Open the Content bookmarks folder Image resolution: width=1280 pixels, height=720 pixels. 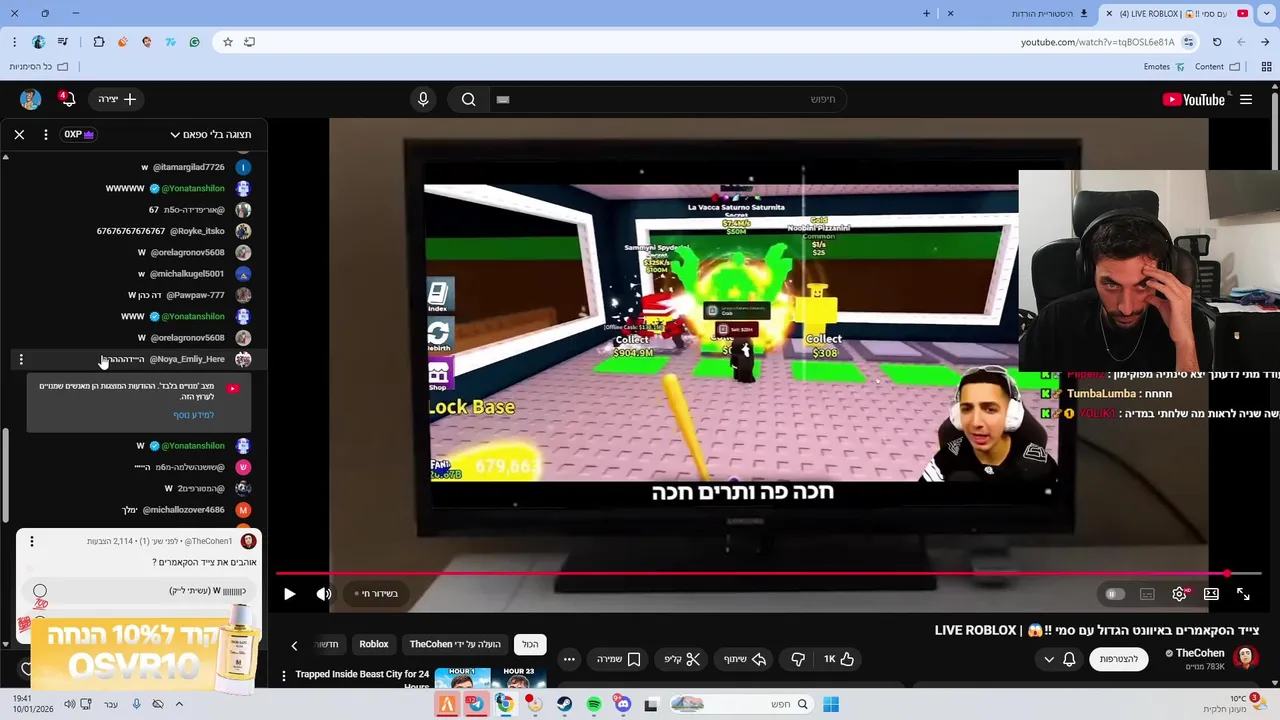[1217, 67]
